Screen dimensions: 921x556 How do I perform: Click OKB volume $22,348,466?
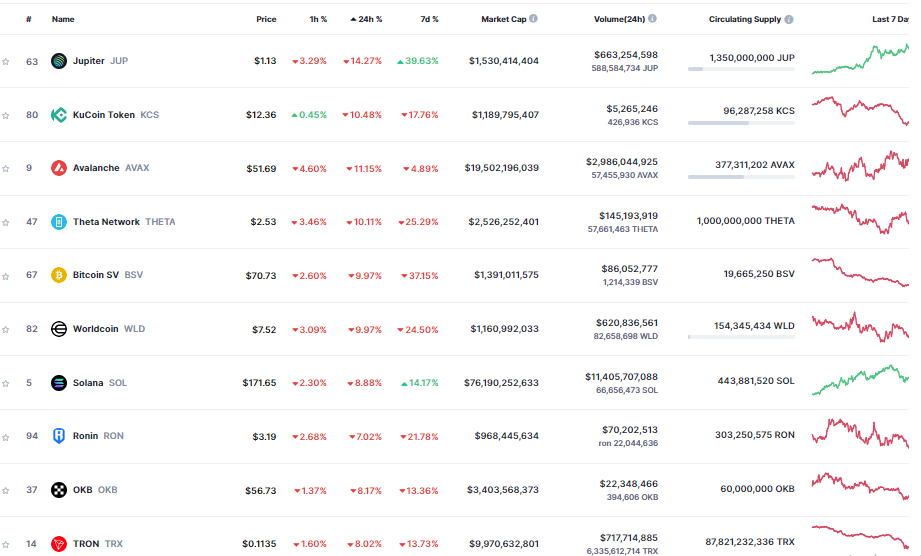(x=628, y=484)
